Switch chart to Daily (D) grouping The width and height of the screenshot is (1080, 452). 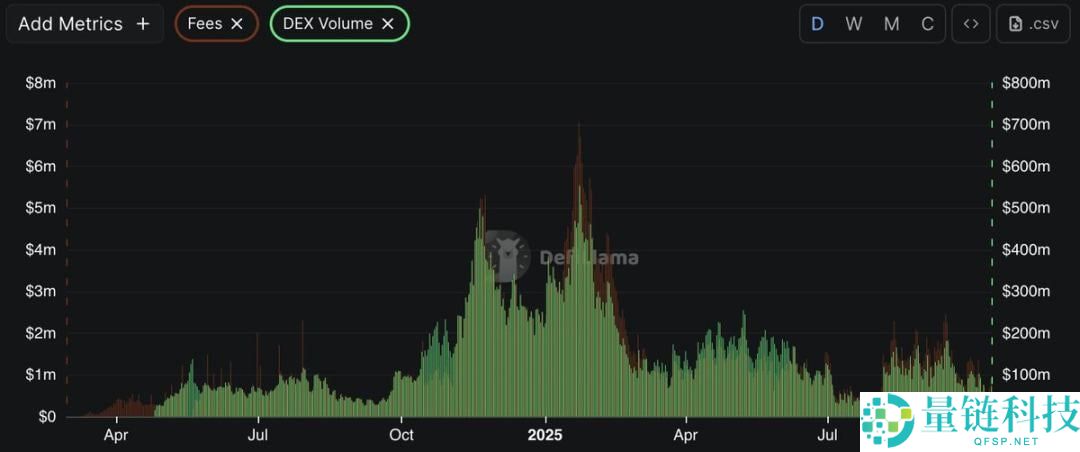coord(817,24)
